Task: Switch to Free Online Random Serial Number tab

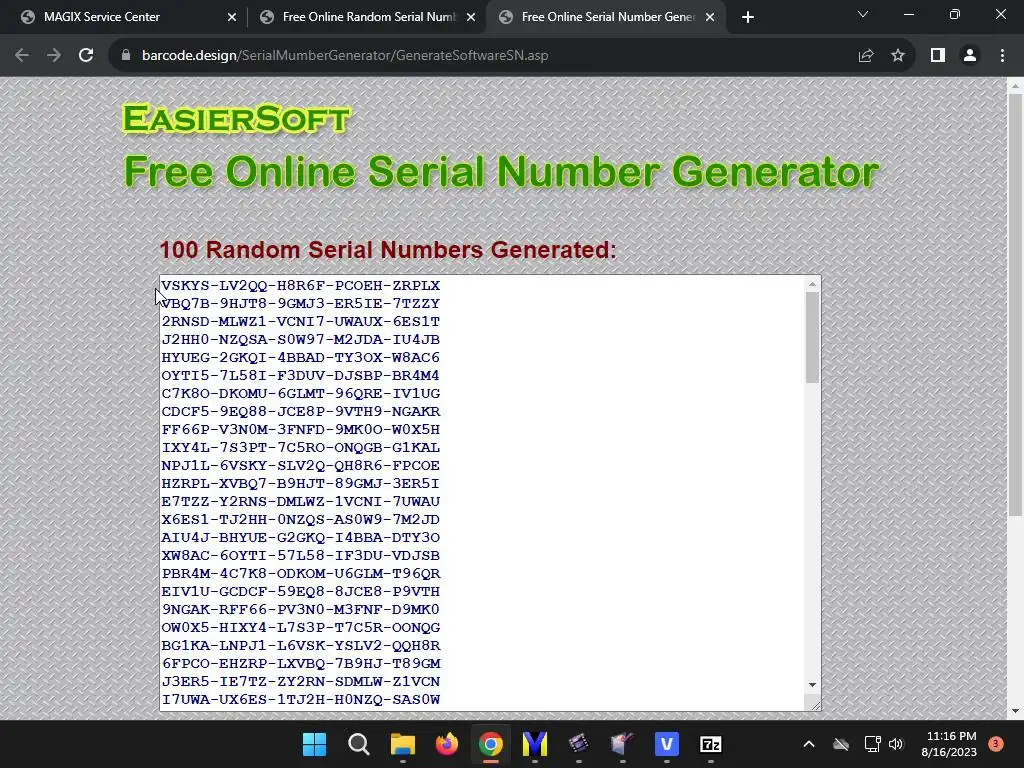Action: coord(369,17)
